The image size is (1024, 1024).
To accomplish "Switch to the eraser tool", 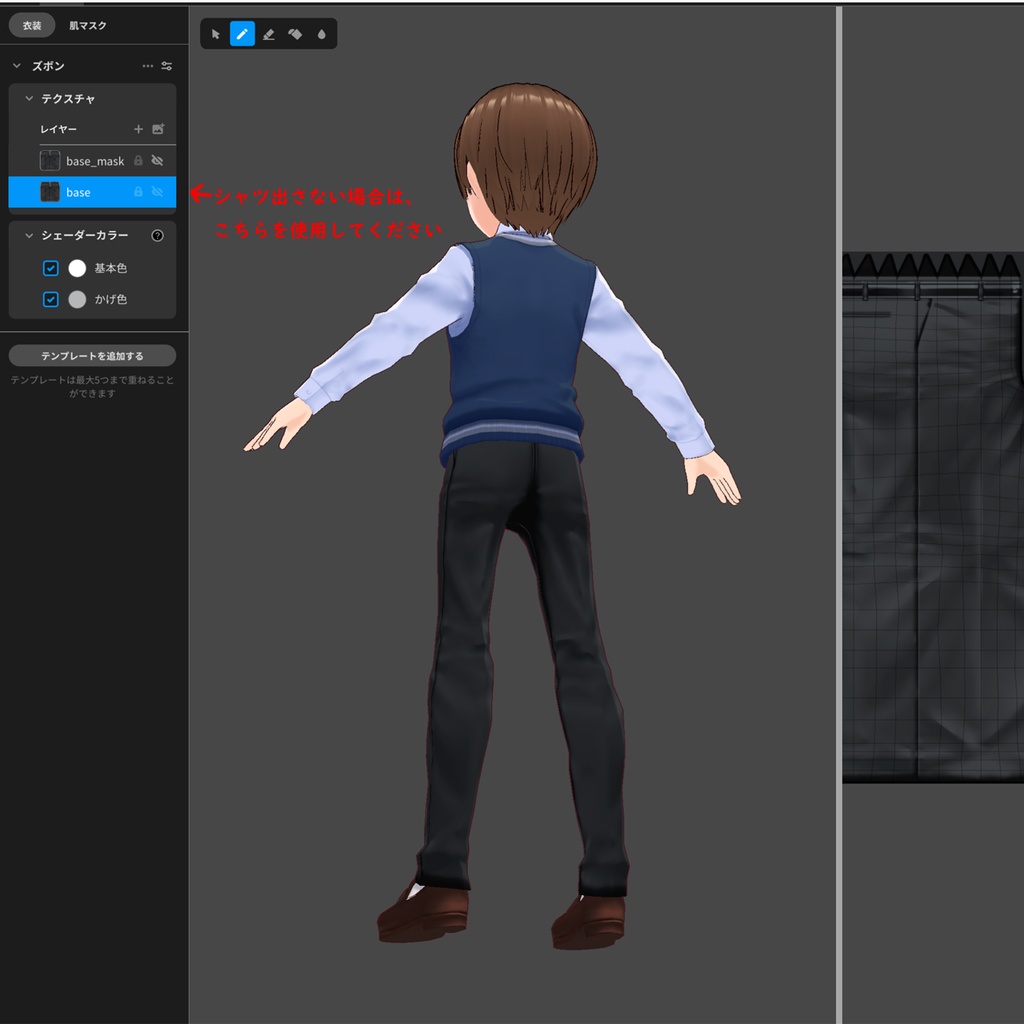I will 268,33.
